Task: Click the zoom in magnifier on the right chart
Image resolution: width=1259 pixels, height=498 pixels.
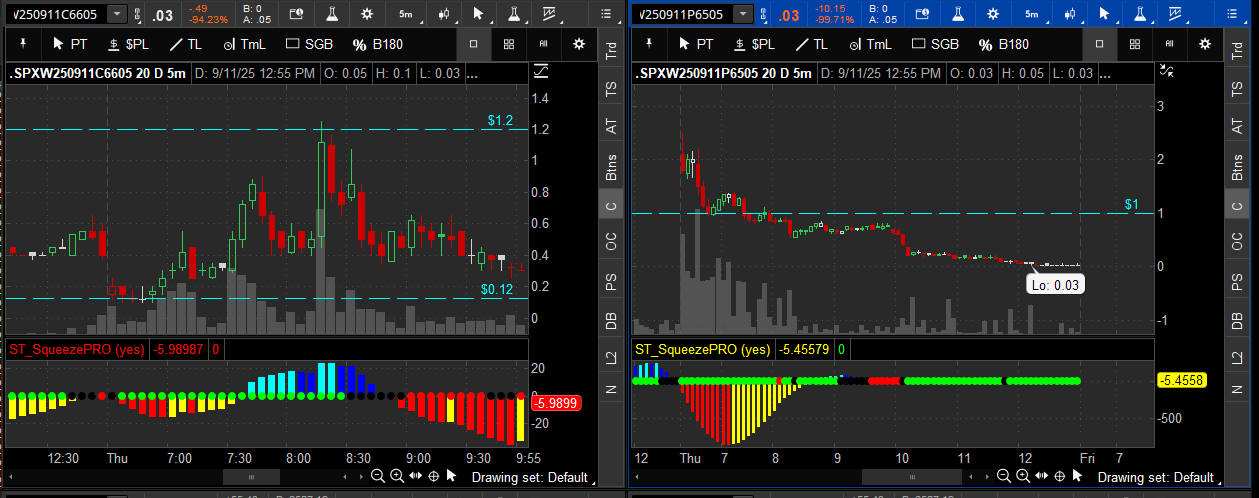Action: point(1022,477)
